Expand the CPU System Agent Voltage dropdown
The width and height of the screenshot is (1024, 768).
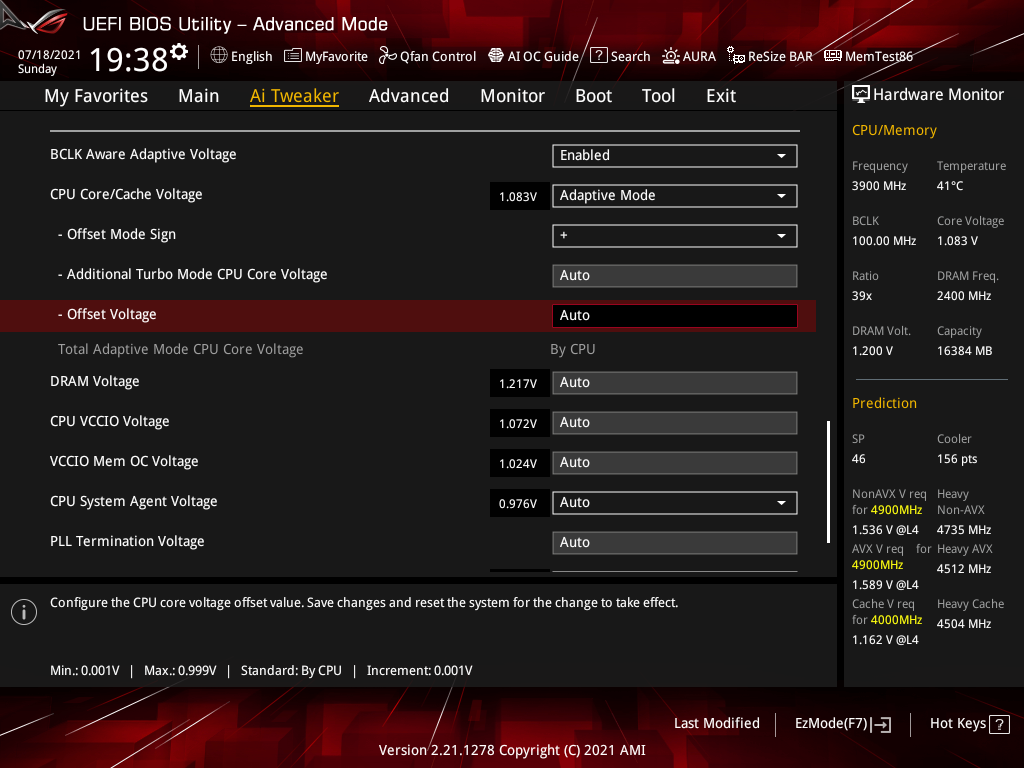pos(674,502)
